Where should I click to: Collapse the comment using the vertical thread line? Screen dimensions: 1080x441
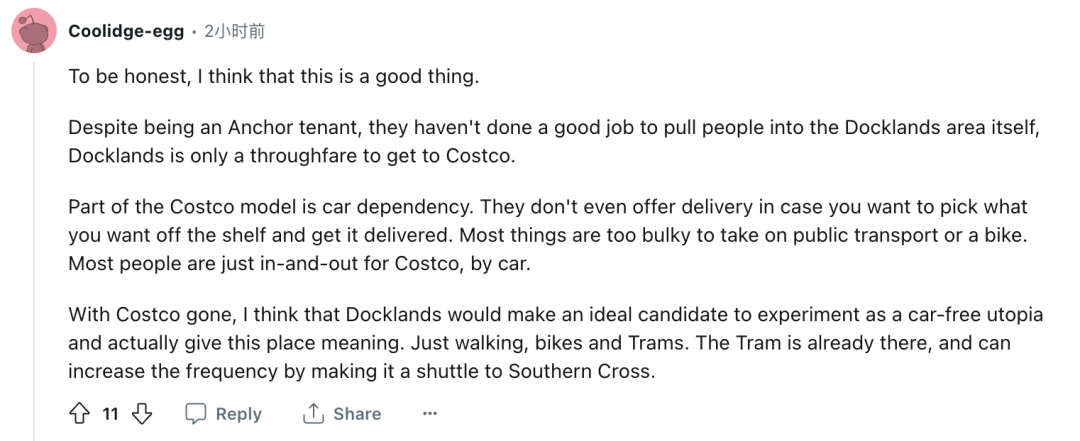(34, 248)
